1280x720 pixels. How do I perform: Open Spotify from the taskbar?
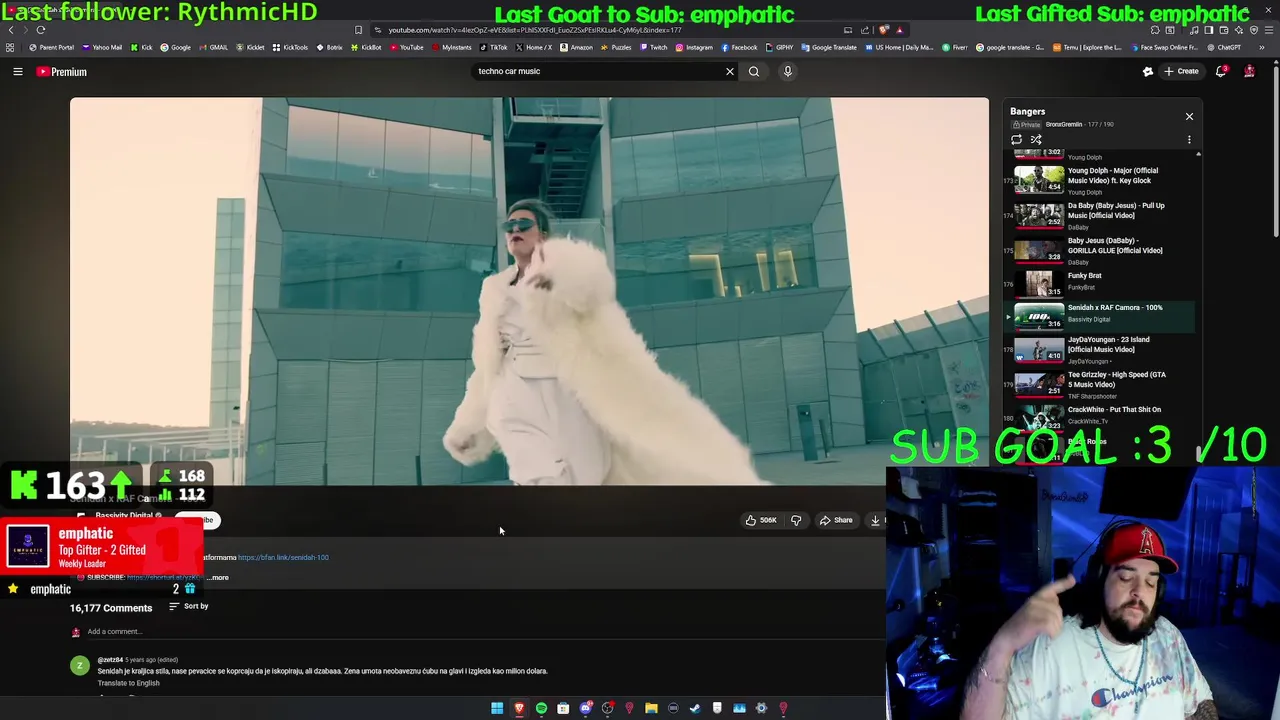click(541, 708)
